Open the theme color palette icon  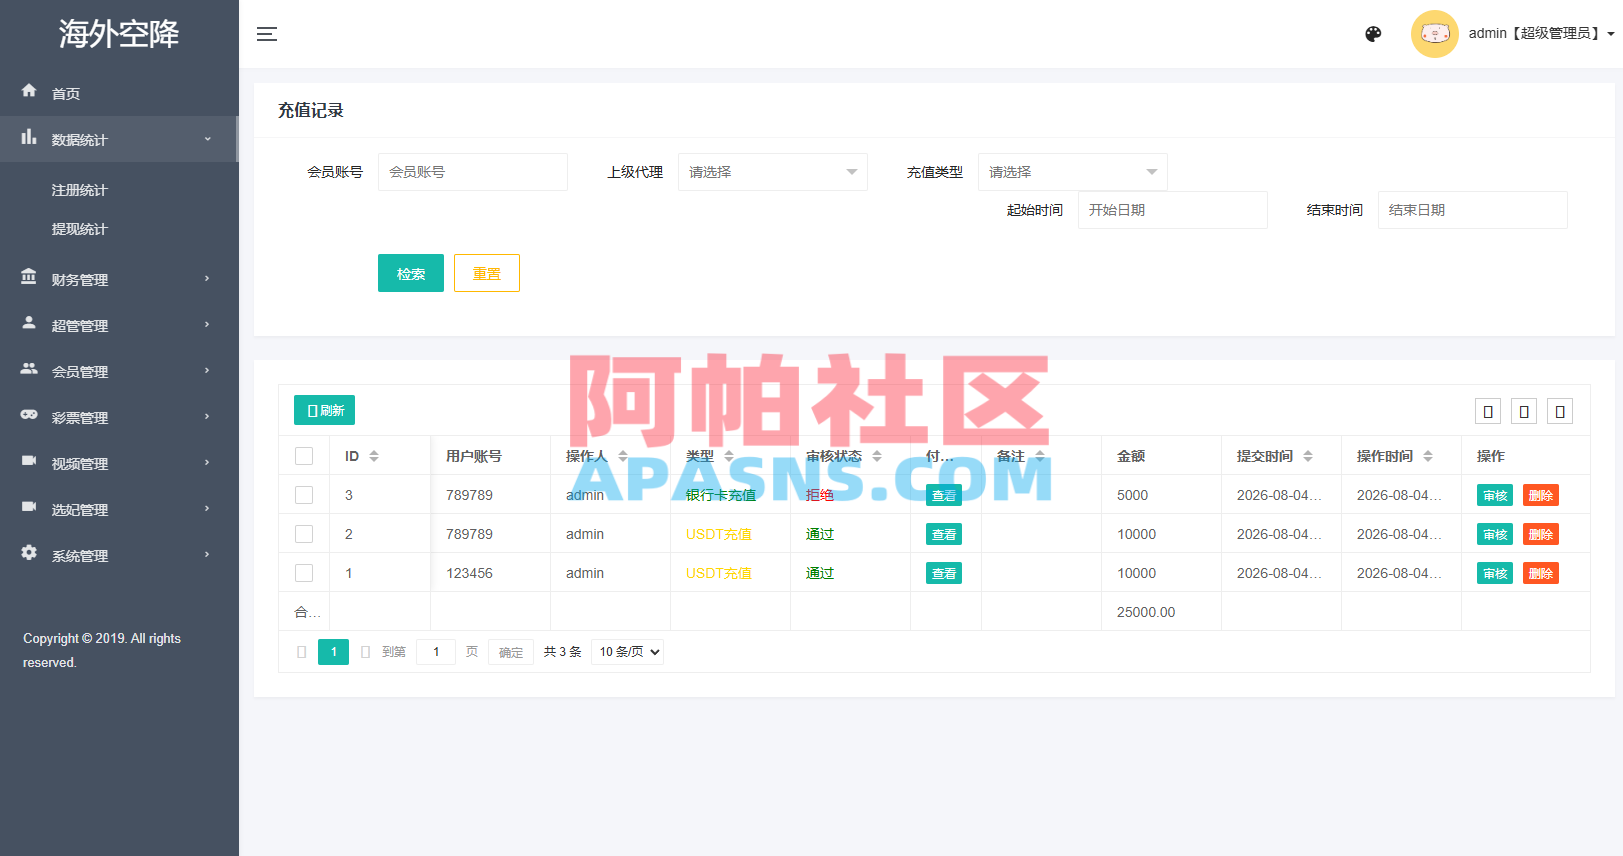click(1373, 34)
